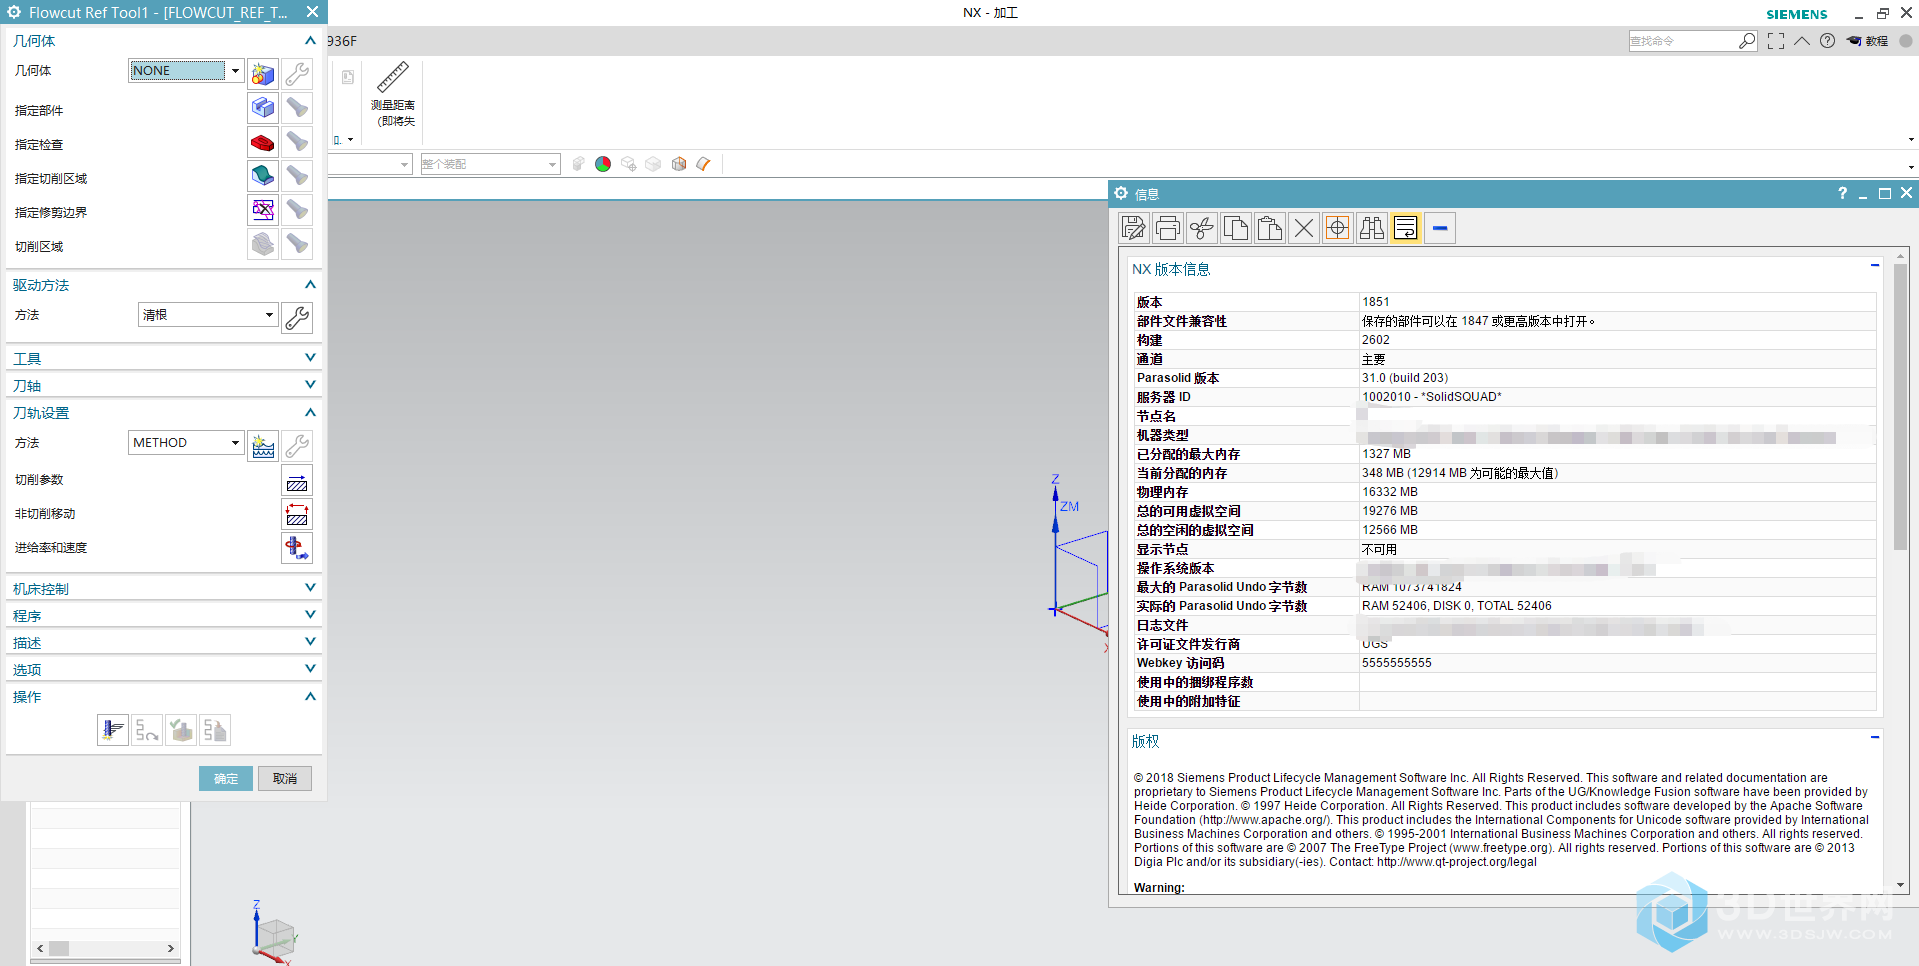Collapse the 版权 copyright section
Image resolution: width=1919 pixels, height=966 pixels.
tap(1875, 738)
